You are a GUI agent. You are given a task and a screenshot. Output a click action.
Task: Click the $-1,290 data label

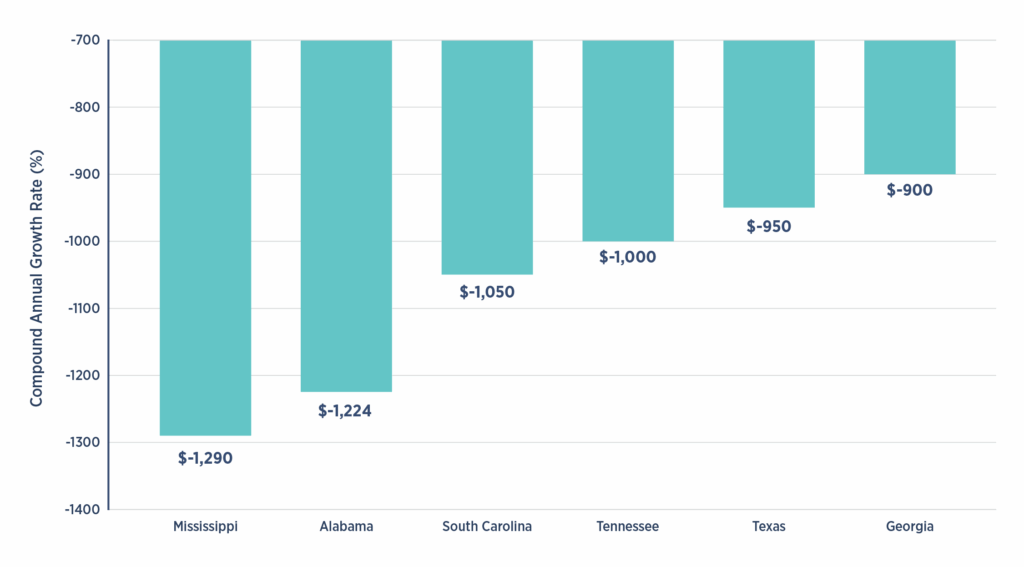205,459
